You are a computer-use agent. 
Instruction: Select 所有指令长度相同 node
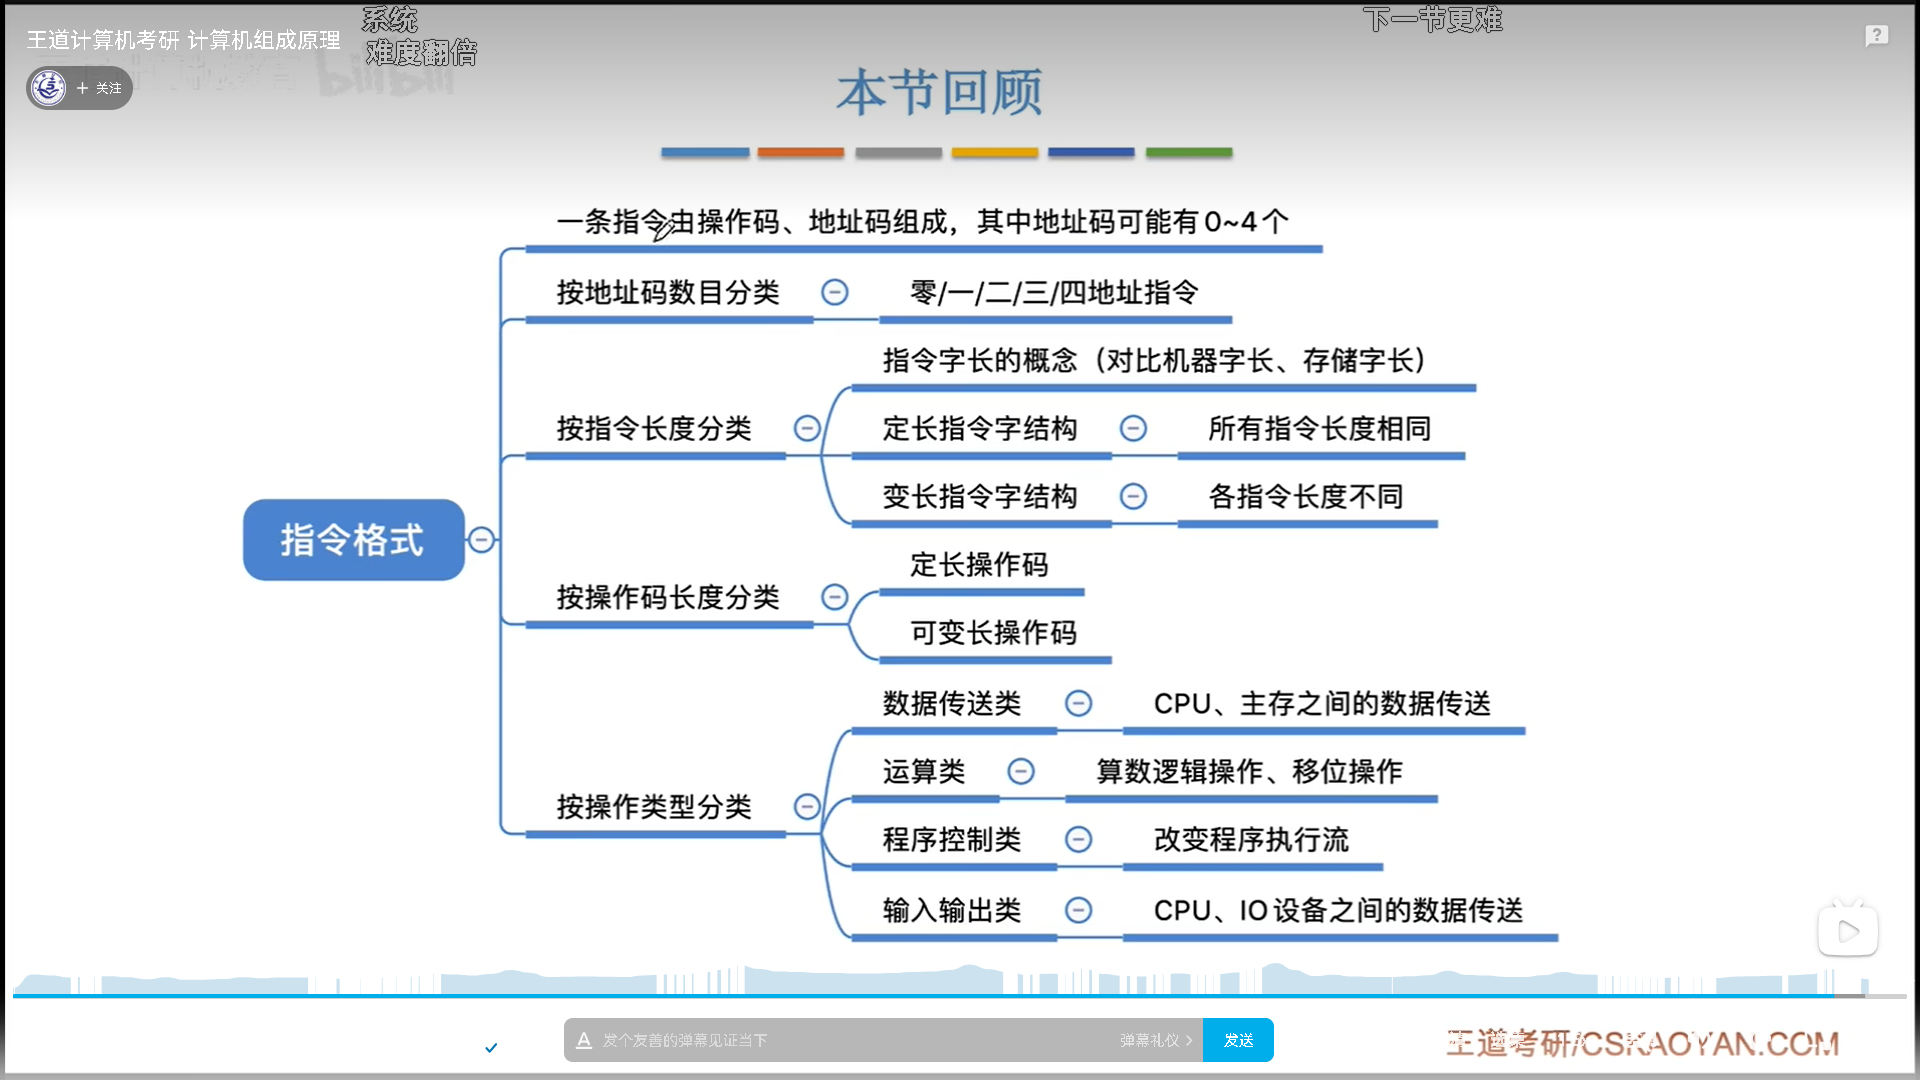pyautogui.click(x=1319, y=429)
